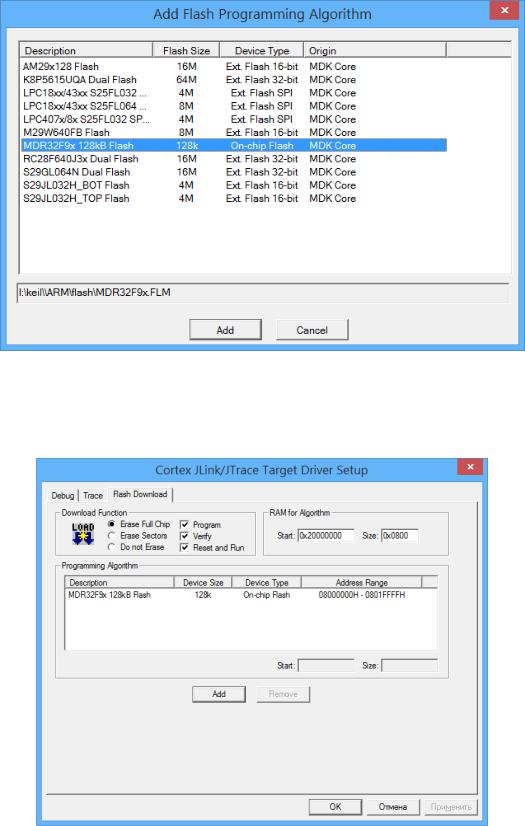The height and width of the screenshot is (826, 525).
Task: Select MDR32F9x 128kB Flash in Programming Algorithm list
Action: pos(110,595)
